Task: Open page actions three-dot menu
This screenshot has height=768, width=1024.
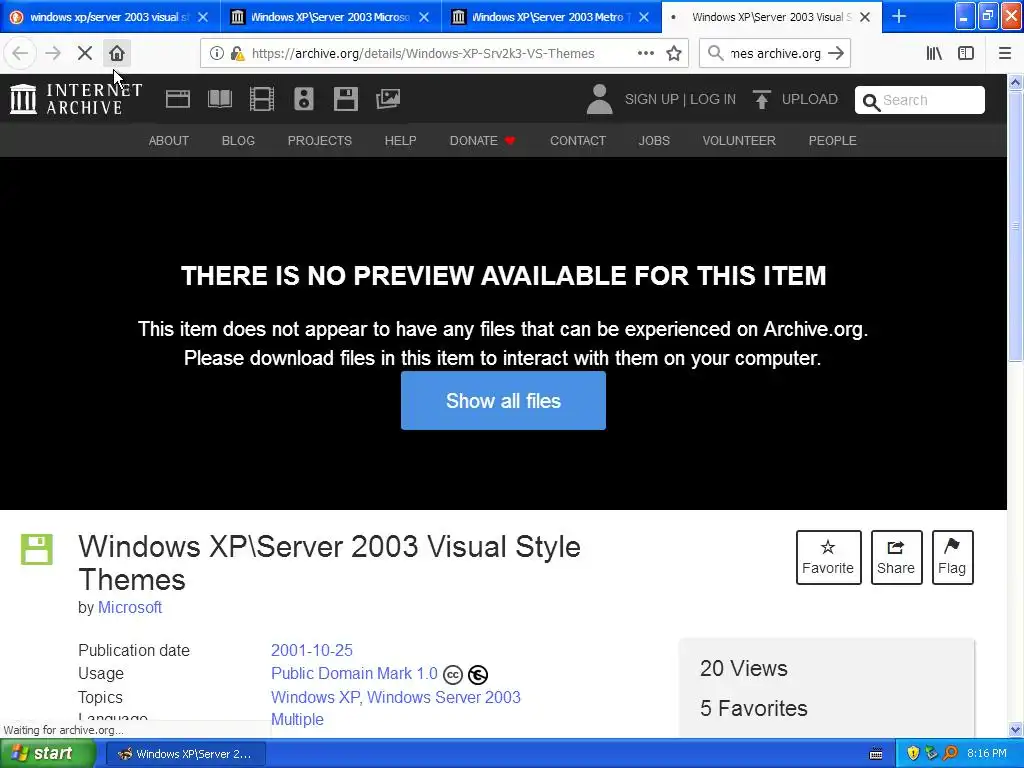Action: [646, 54]
